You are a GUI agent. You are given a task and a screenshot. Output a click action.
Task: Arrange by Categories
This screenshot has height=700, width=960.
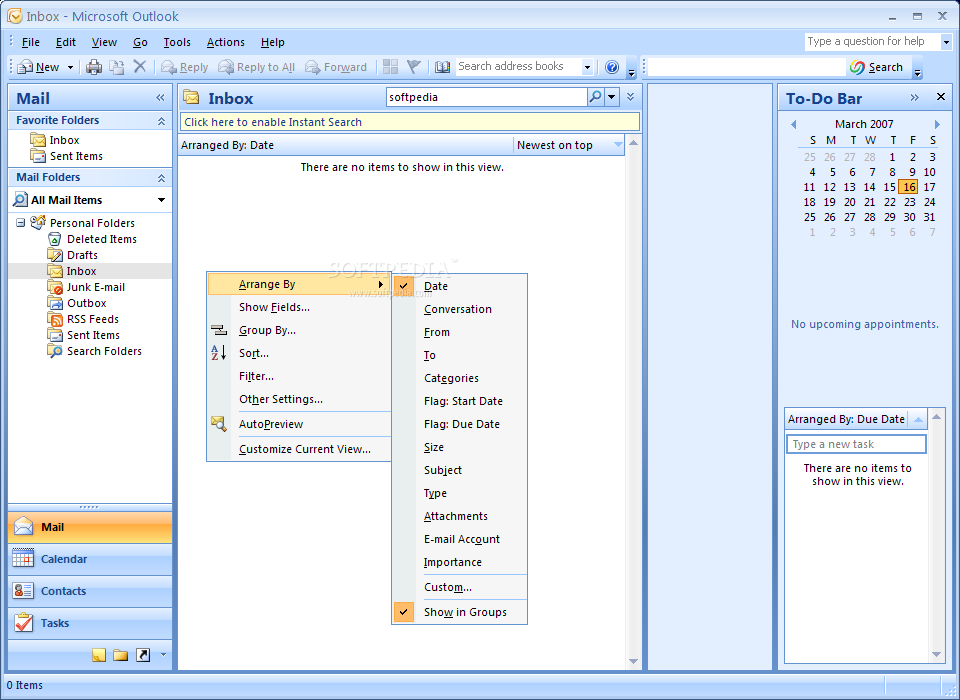pyautogui.click(x=459, y=378)
